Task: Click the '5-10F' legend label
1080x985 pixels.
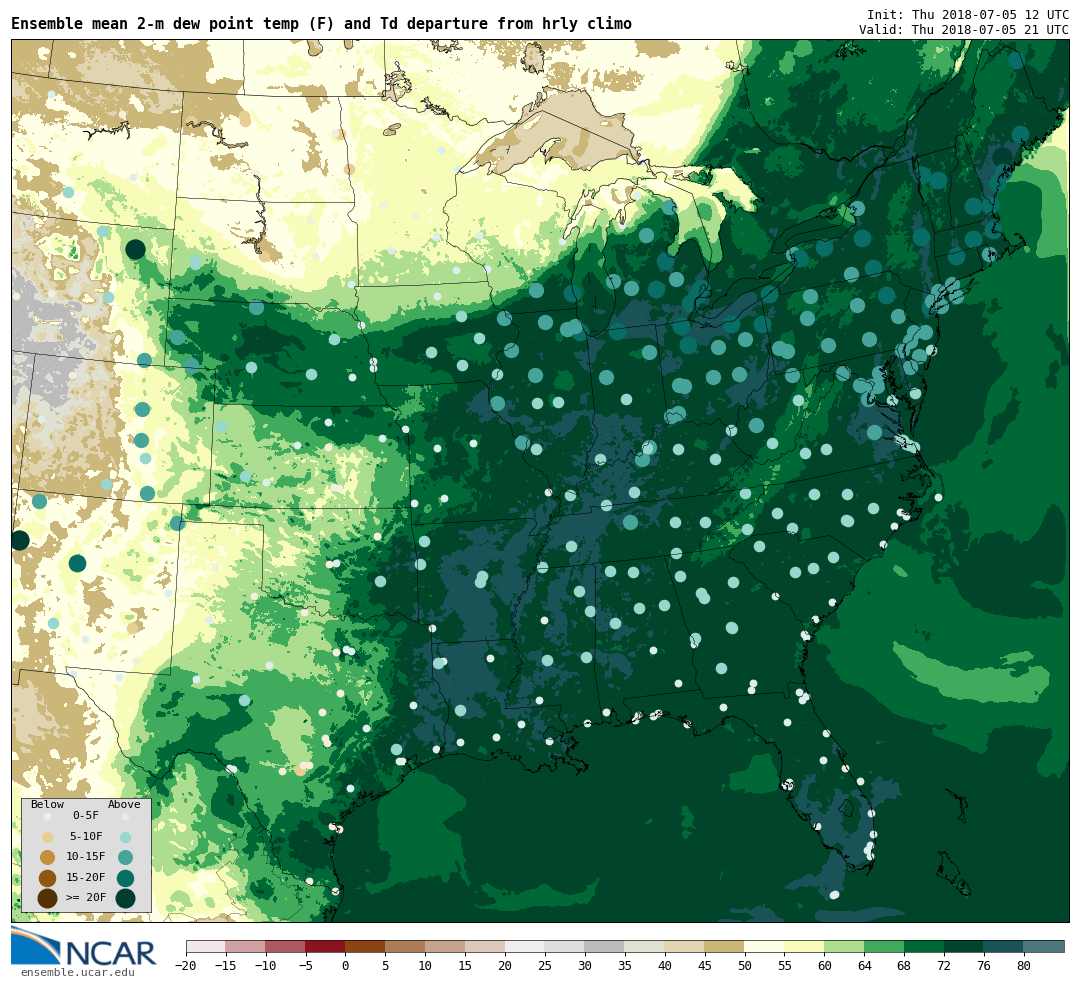Action: tap(86, 836)
